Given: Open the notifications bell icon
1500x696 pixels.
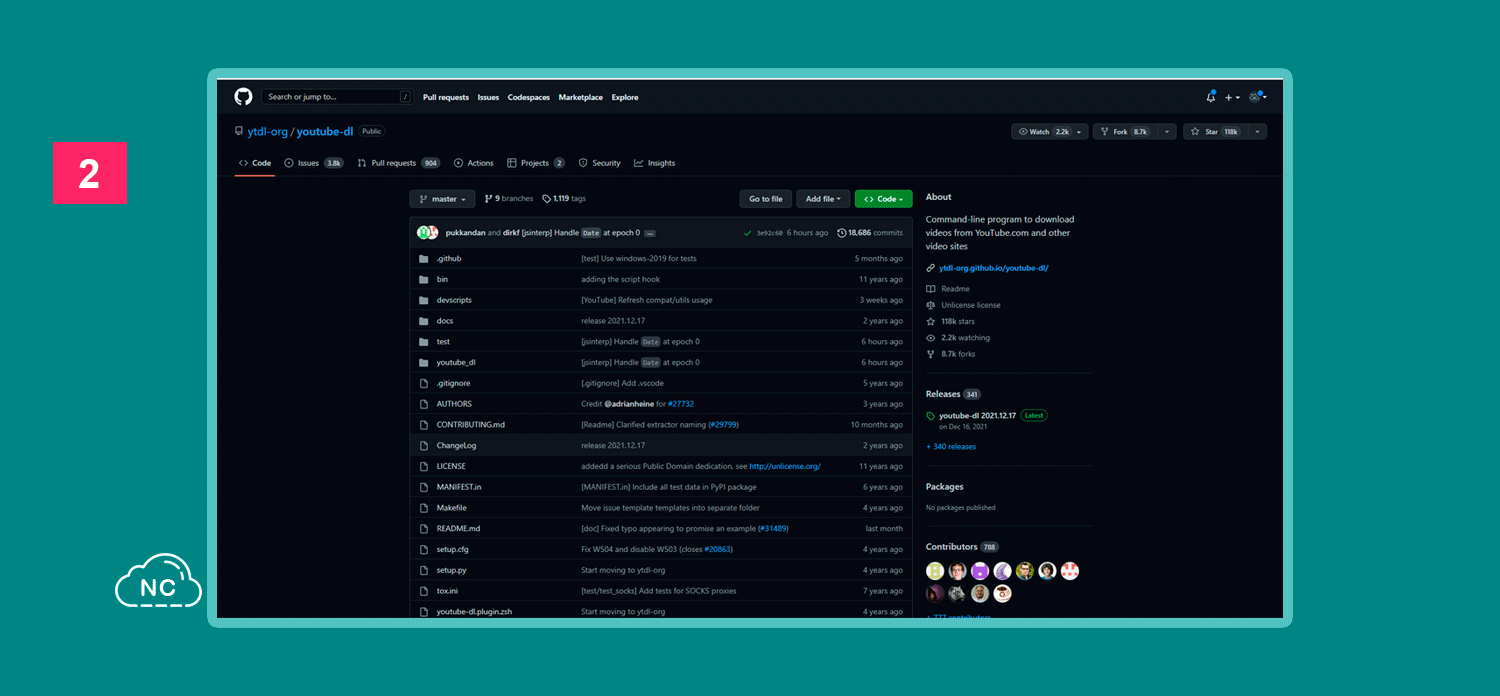Looking at the screenshot, I should click(x=1211, y=97).
